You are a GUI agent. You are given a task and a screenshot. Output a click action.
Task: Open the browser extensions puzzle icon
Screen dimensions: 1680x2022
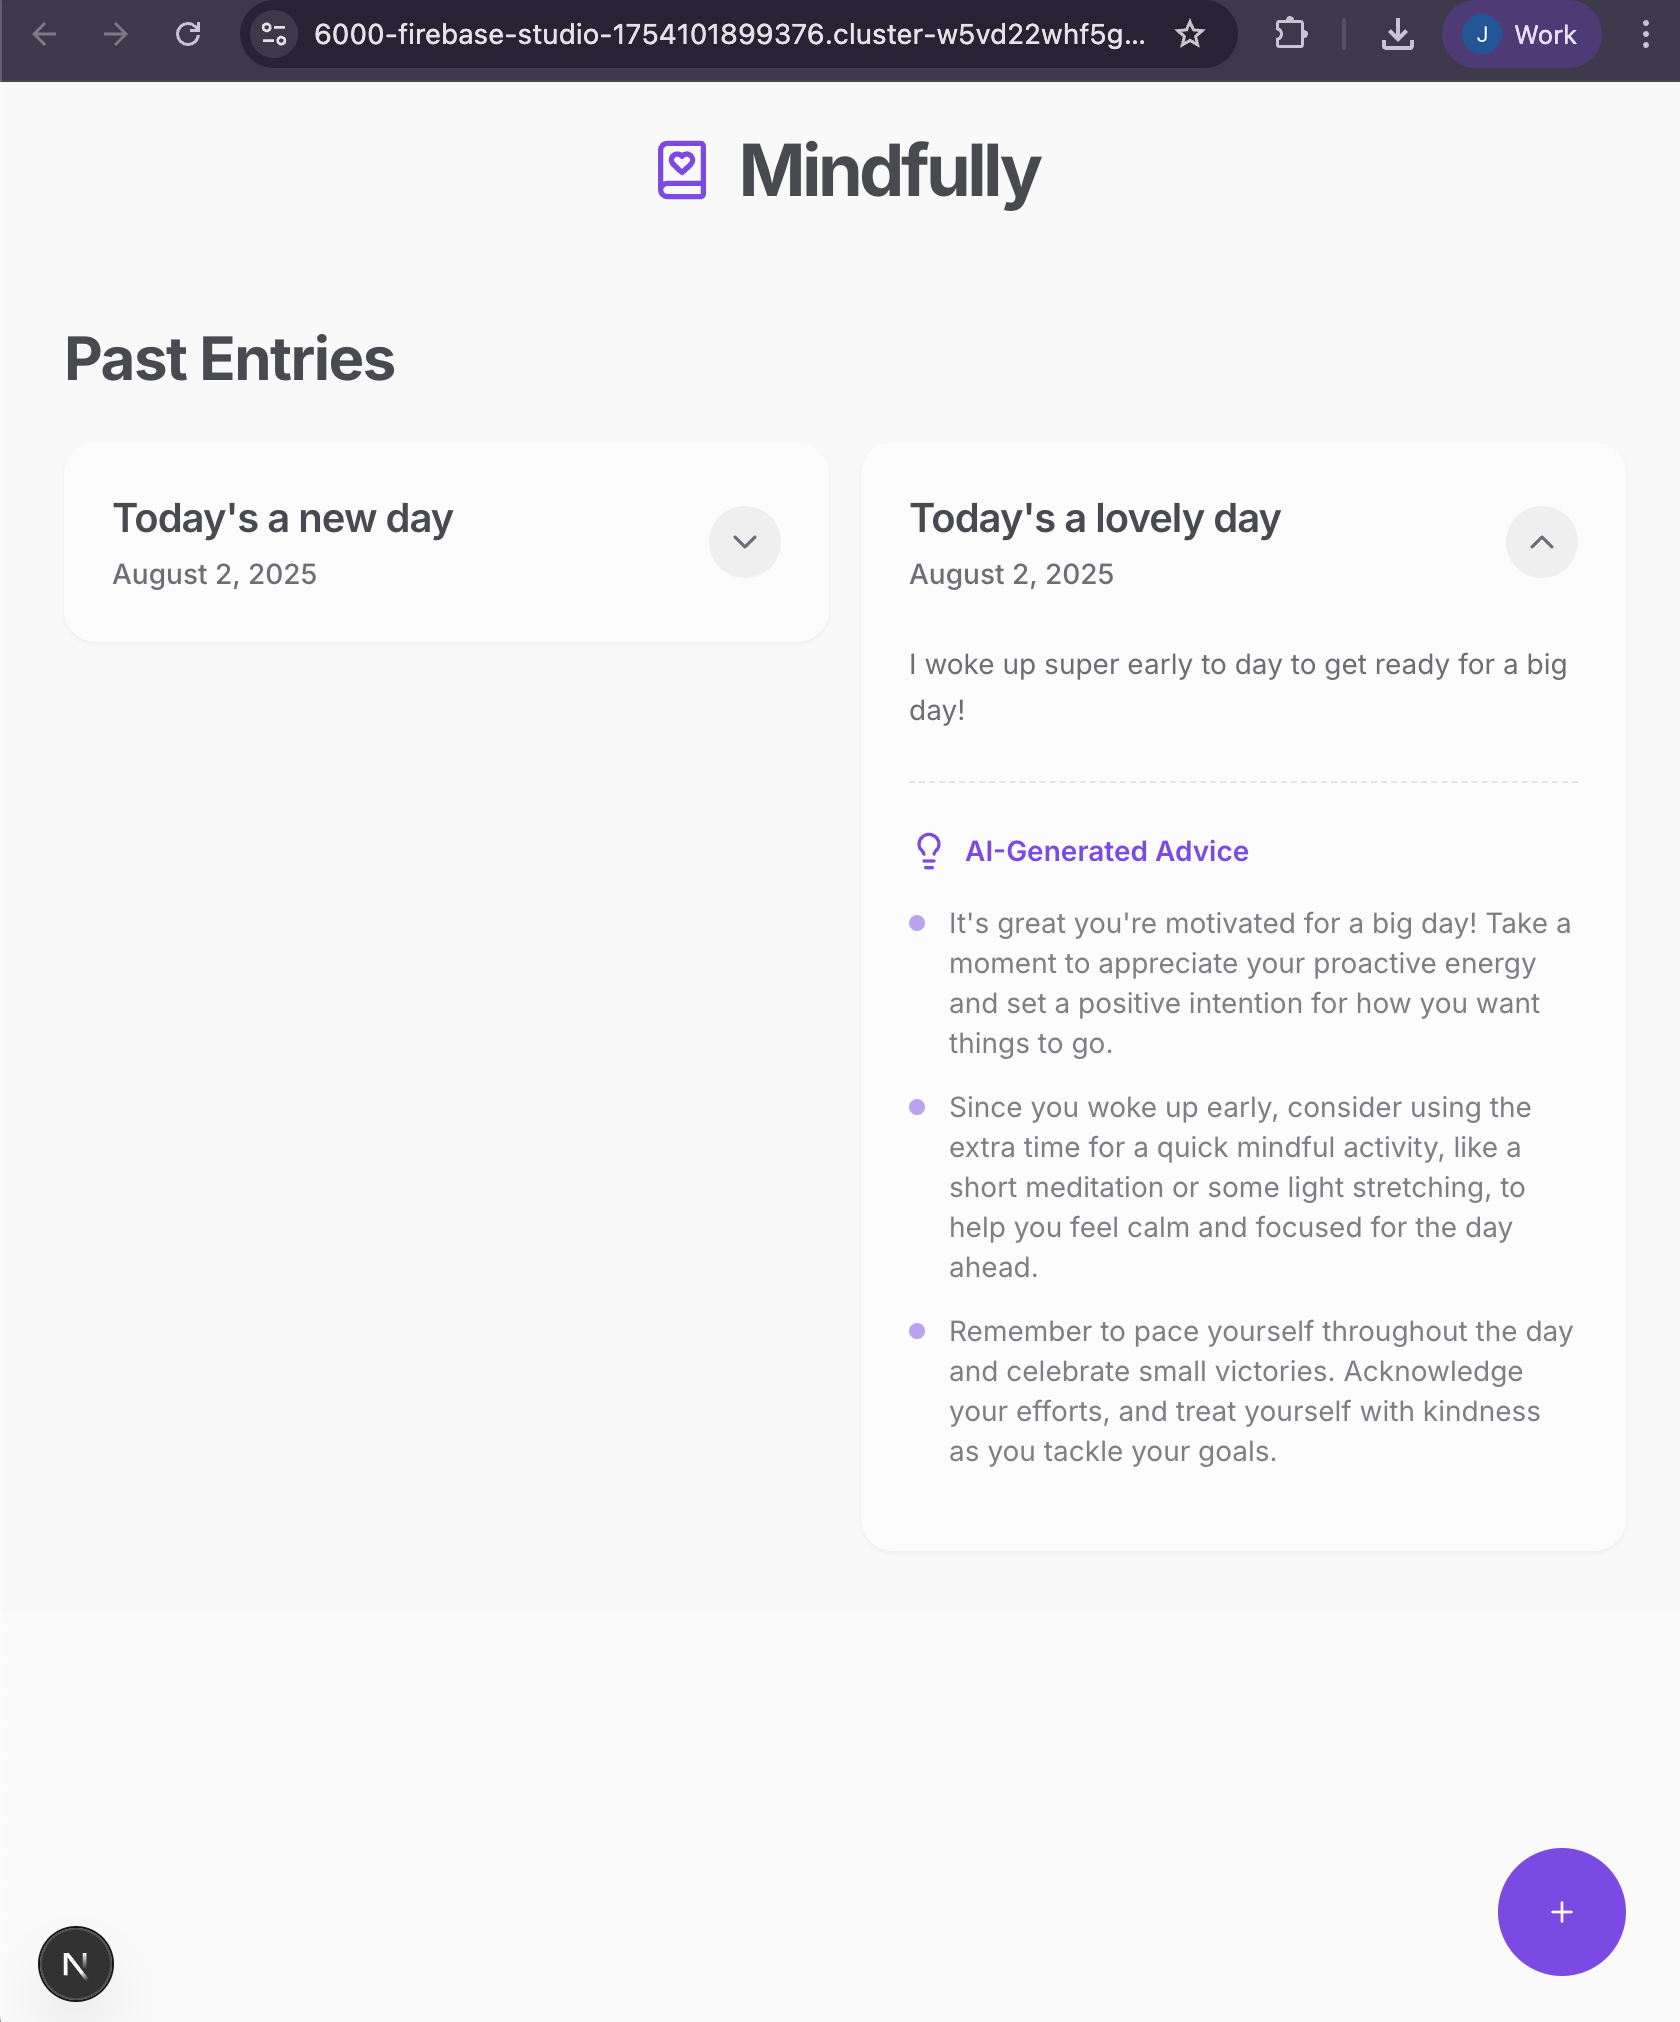tap(1291, 35)
